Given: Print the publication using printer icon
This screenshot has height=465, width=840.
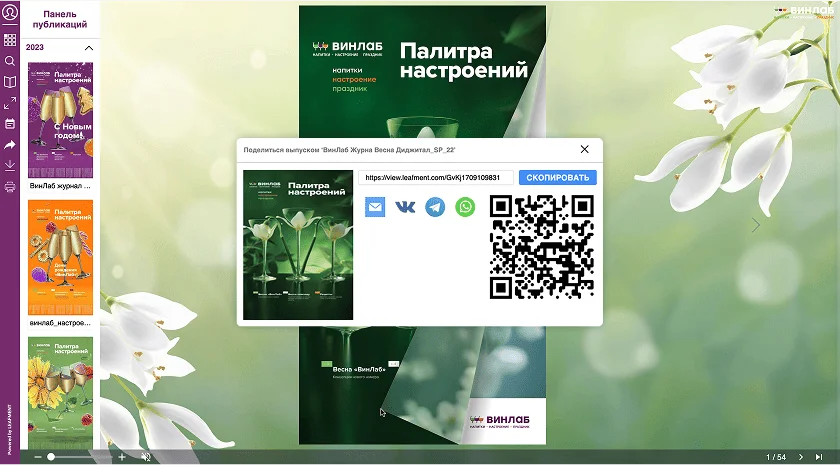Looking at the screenshot, I should (10, 187).
